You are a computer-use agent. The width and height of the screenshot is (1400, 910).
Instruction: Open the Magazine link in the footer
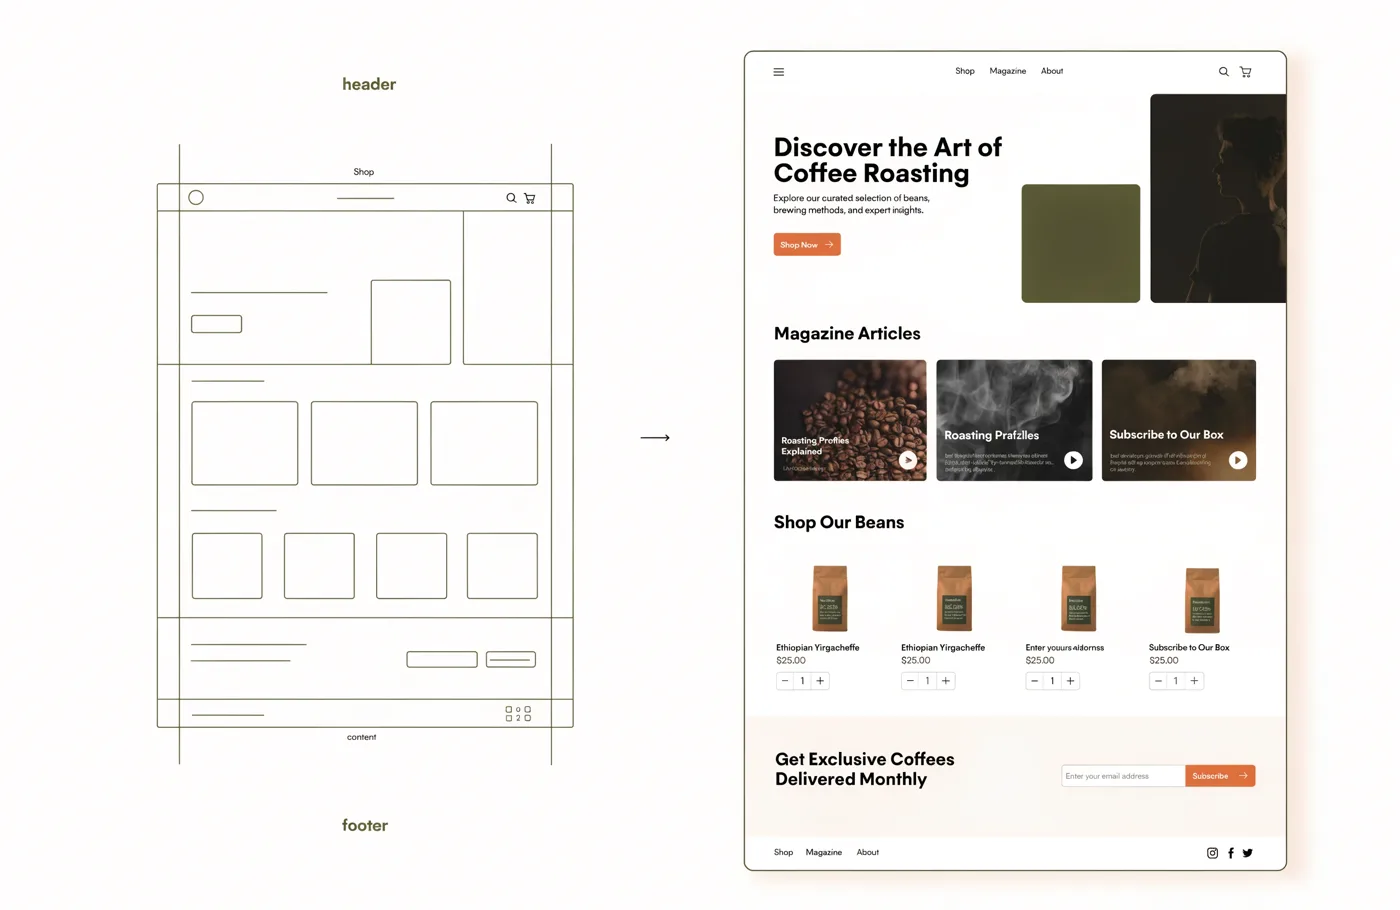pyautogui.click(x=824, y=852)
